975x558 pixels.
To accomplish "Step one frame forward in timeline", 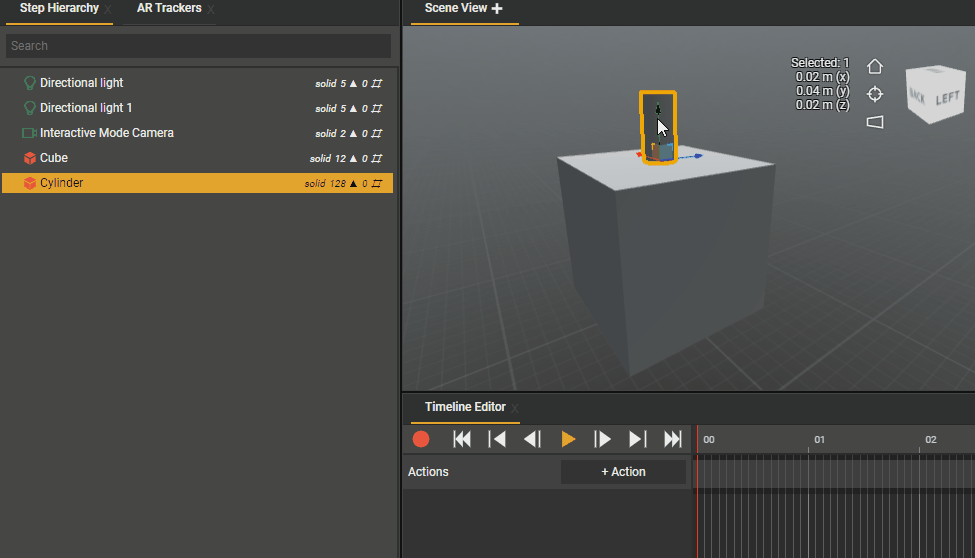I will click(602, 439).
